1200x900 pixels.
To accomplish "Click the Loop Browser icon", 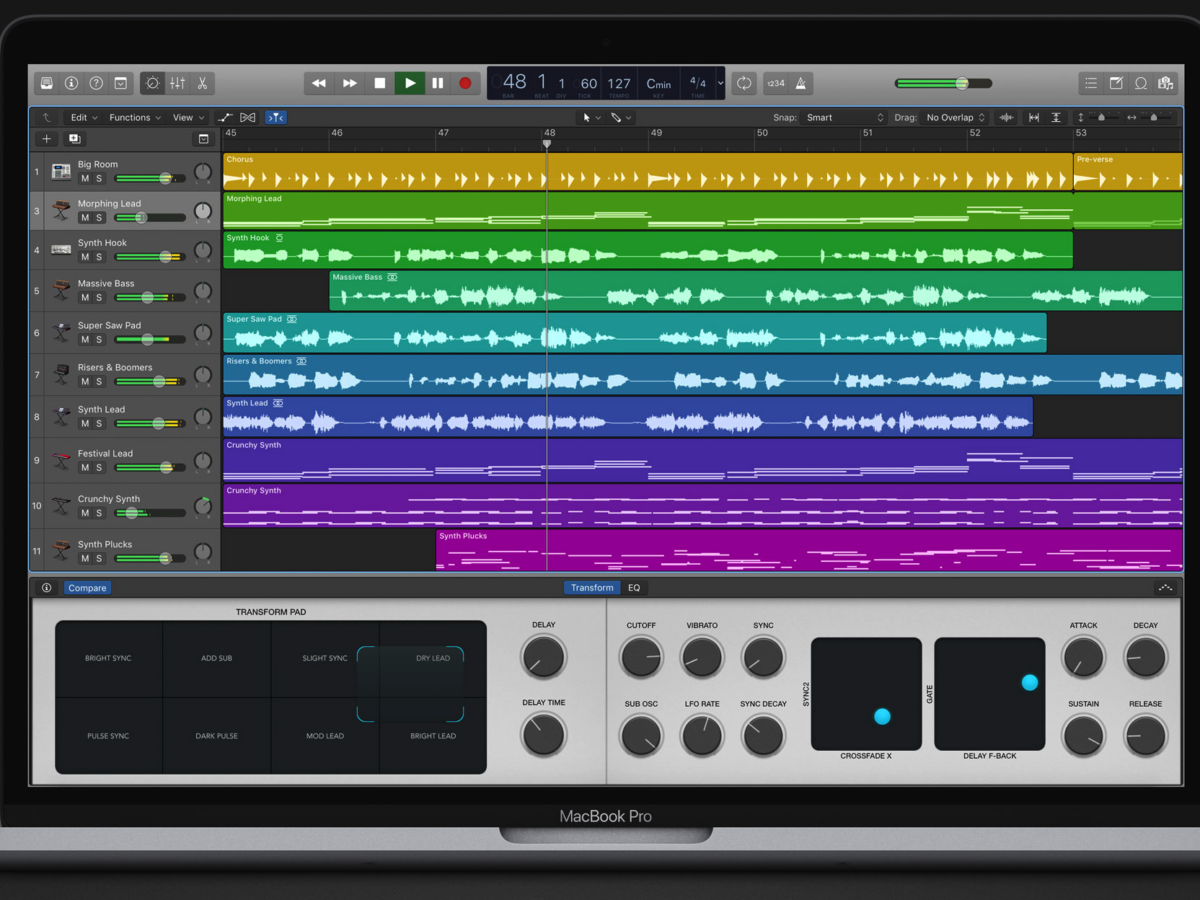I will pyautogui.click(x=1141, y=83).
